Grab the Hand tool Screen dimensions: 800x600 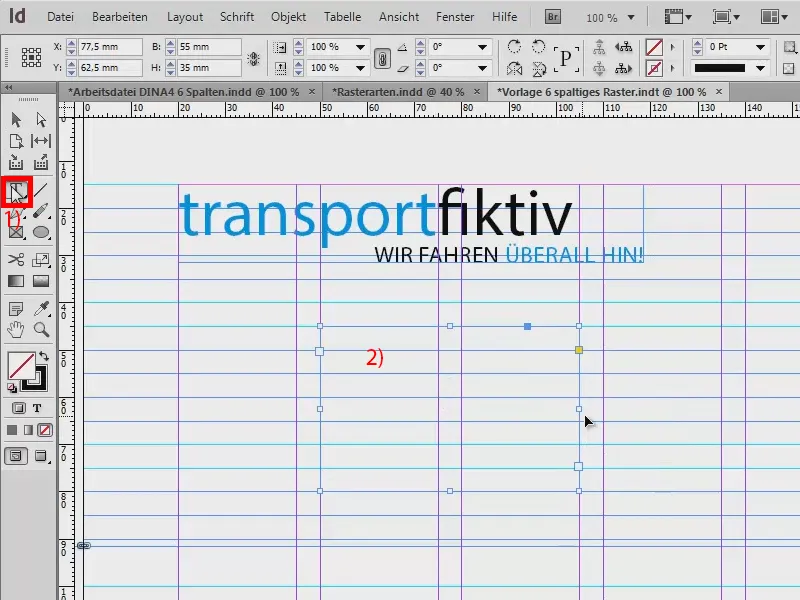point(16,330)
